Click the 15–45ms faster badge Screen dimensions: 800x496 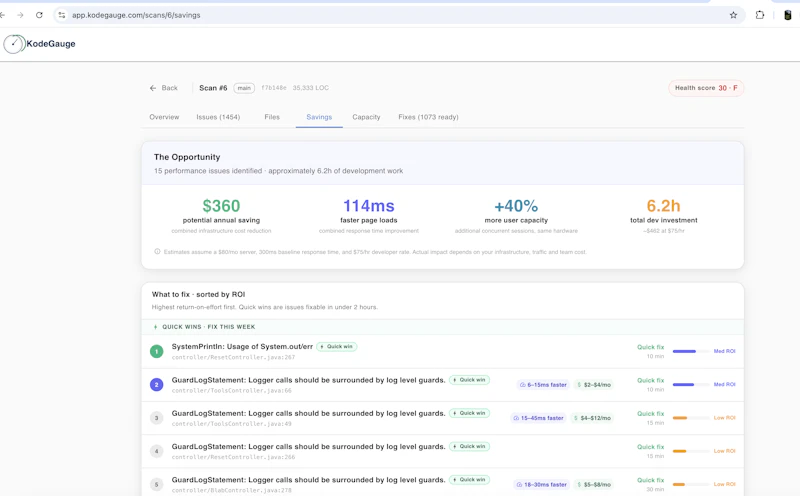[x=538, y=418]
